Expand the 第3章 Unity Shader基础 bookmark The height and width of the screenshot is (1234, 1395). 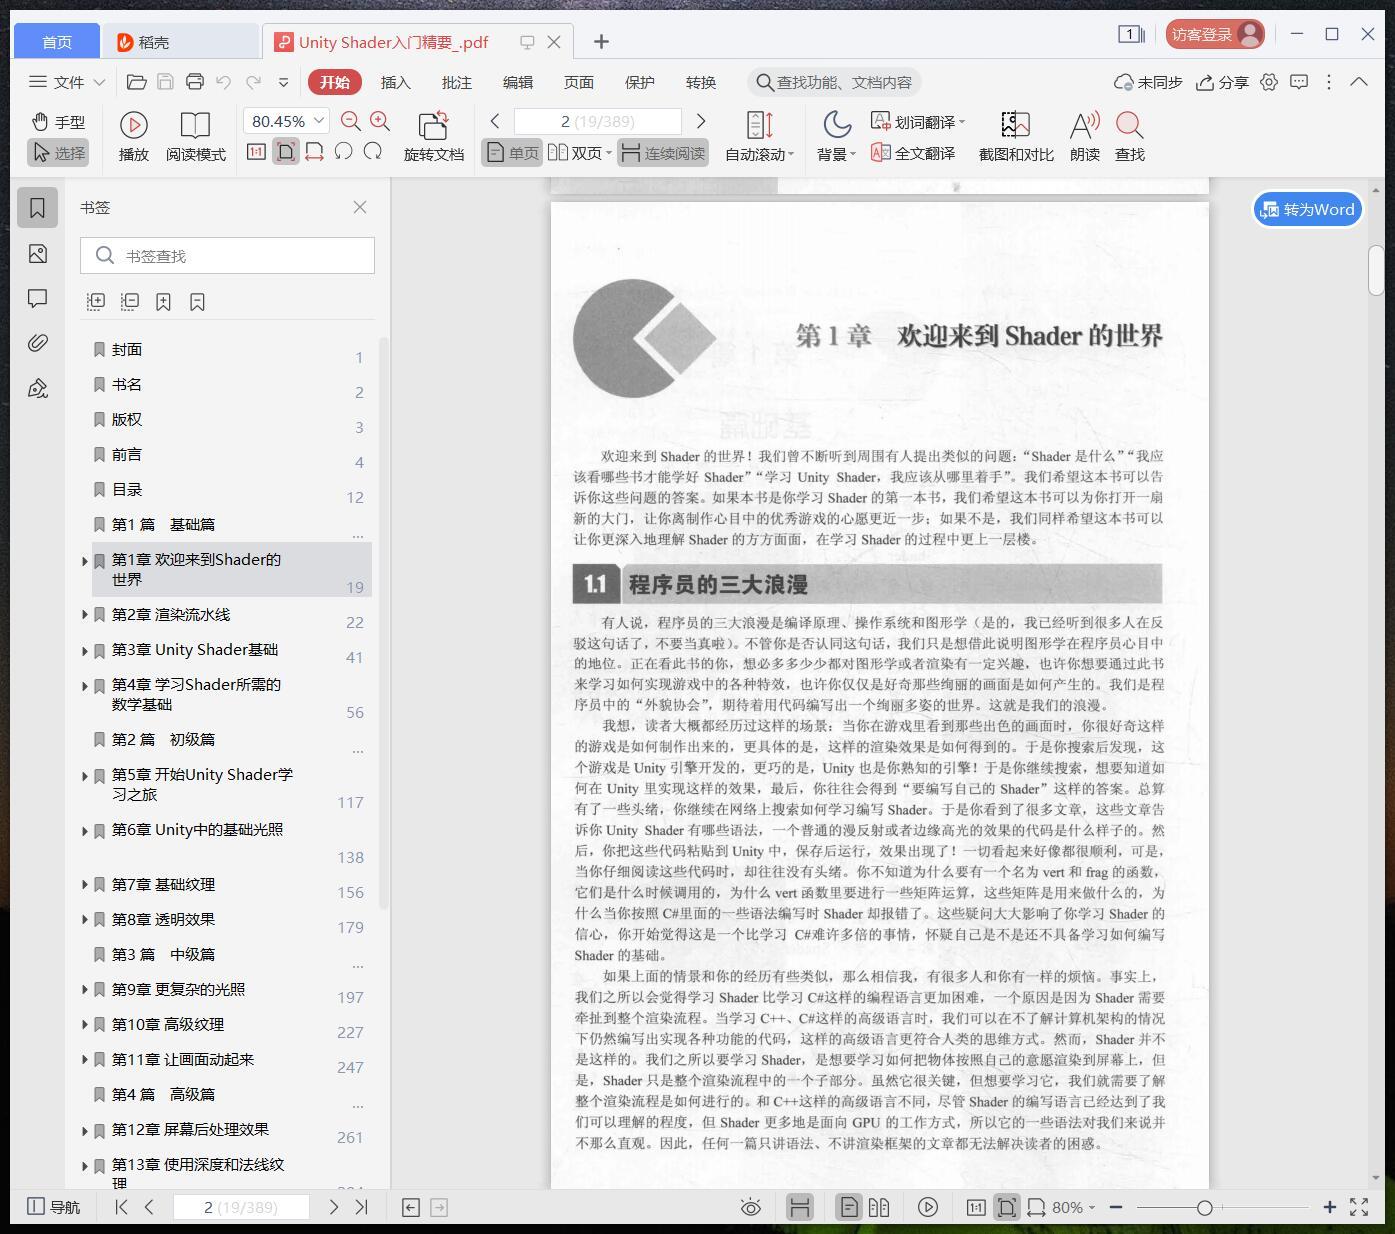coord(85,650)
